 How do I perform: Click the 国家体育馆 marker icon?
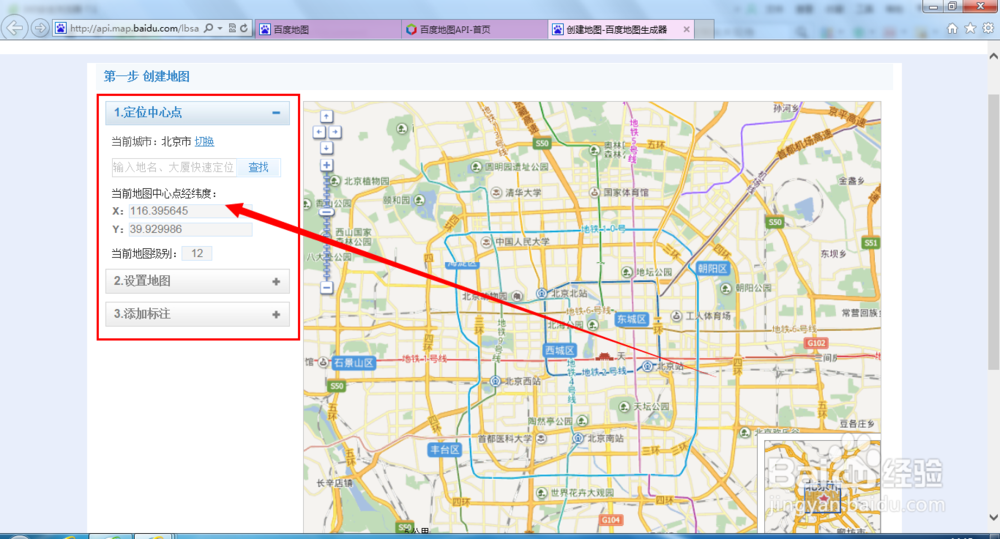pyautogui.click(x=594, y=192)
